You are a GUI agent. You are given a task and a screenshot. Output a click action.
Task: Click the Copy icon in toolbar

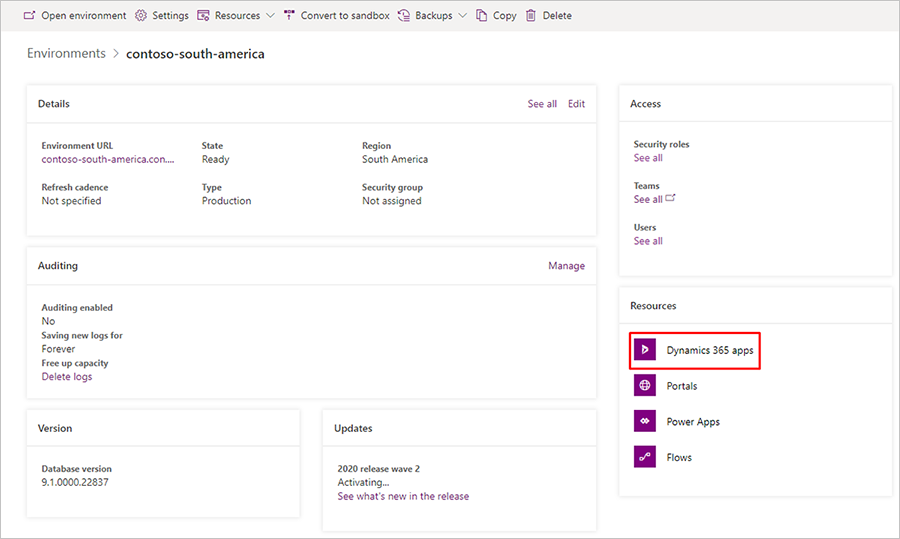482,15
